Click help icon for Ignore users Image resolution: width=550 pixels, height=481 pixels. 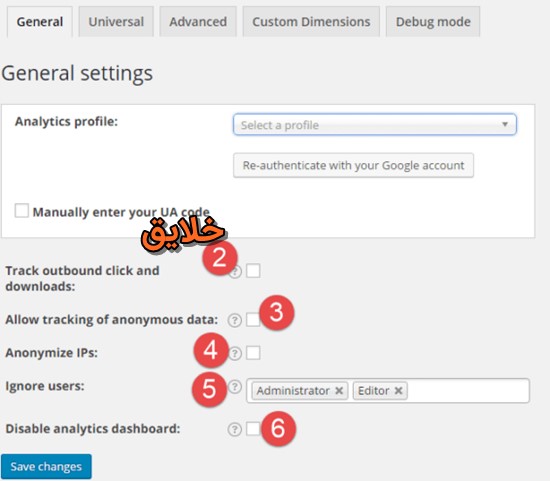click(235, 387)
